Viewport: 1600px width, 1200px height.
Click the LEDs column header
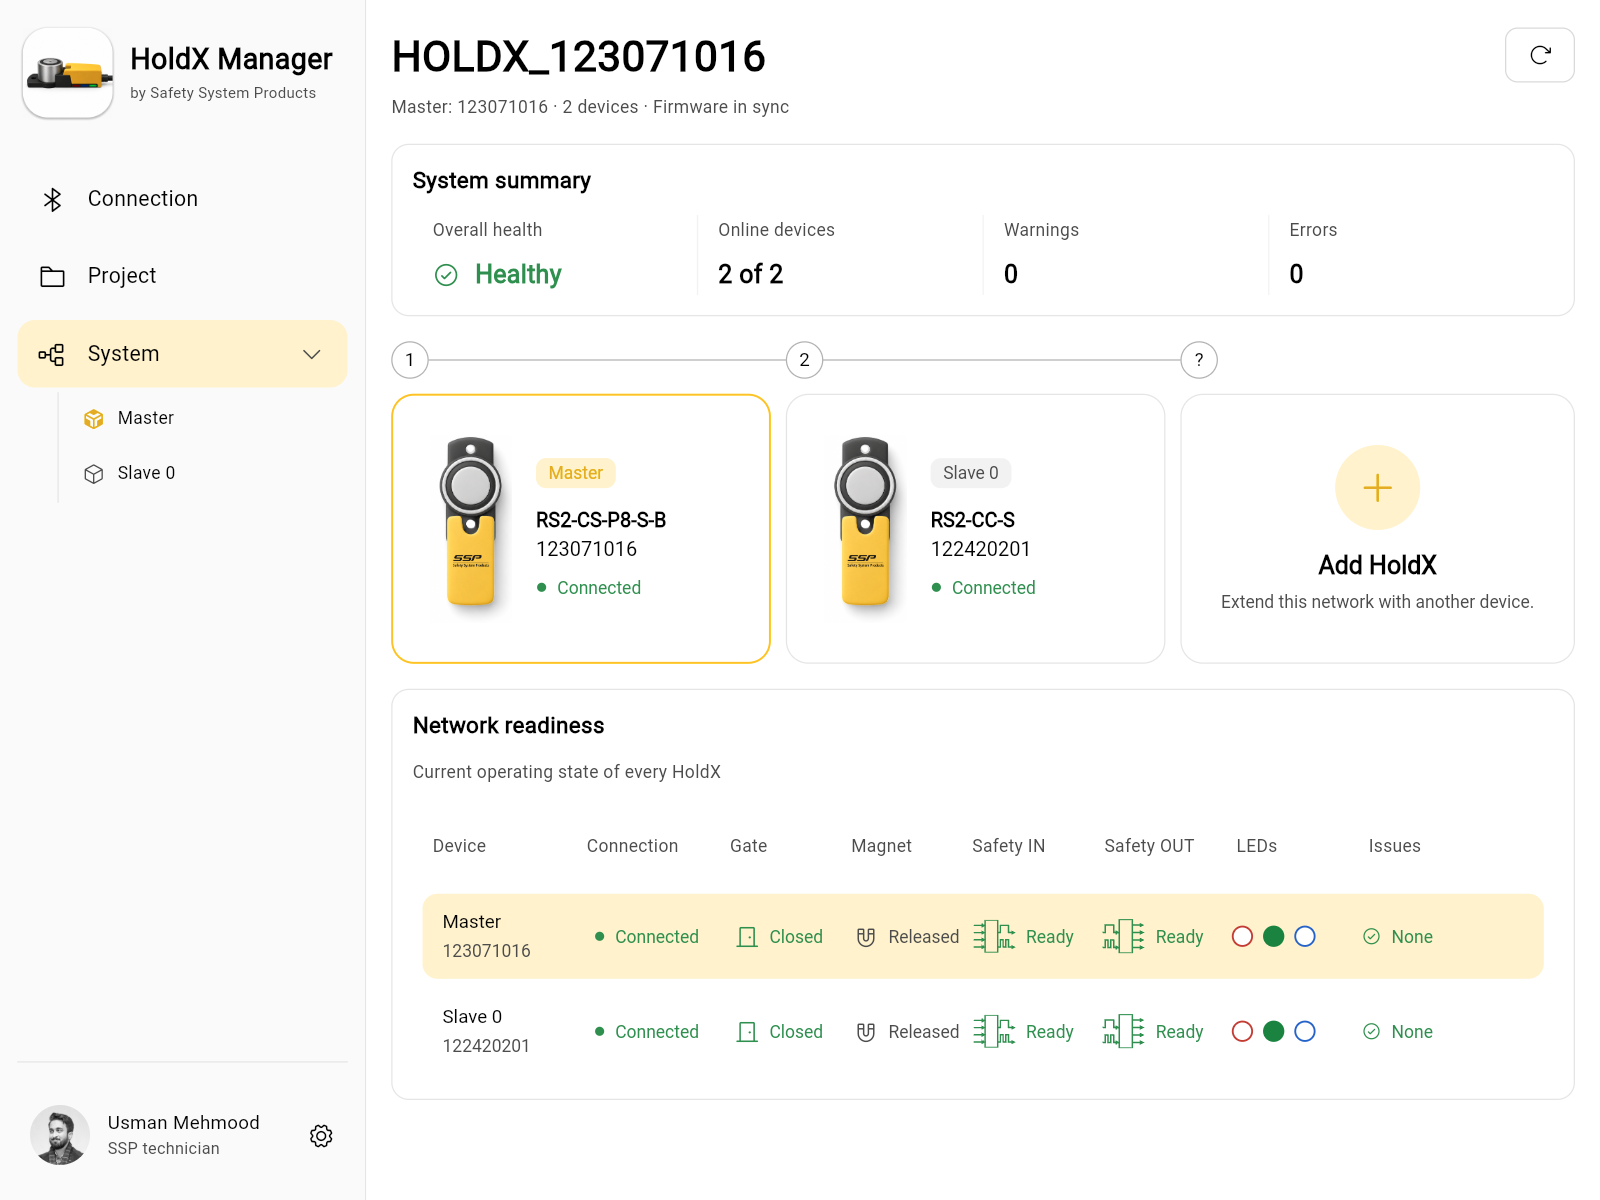1257,846
